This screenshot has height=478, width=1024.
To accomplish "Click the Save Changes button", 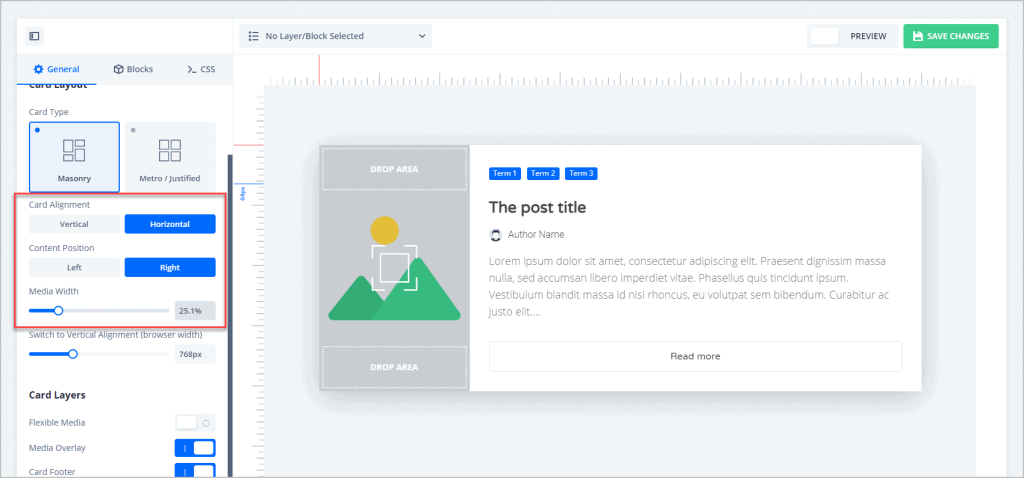I will coord(950,36).
